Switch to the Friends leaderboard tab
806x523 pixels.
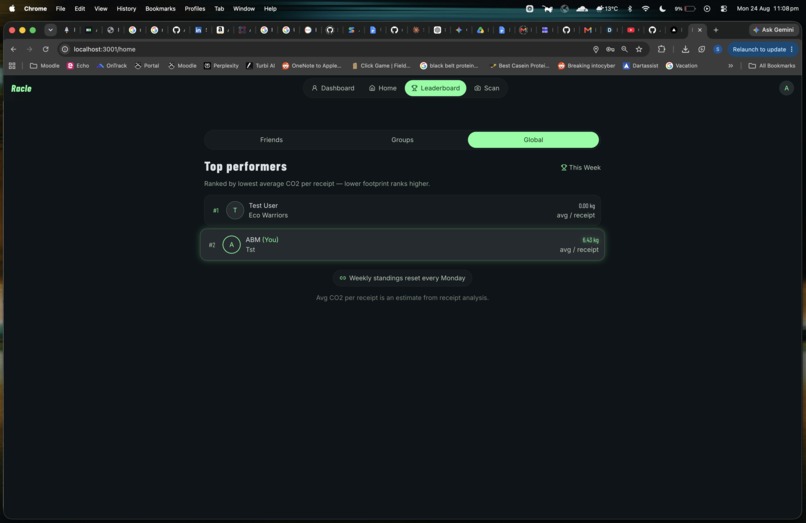click(x=271, y=140)
